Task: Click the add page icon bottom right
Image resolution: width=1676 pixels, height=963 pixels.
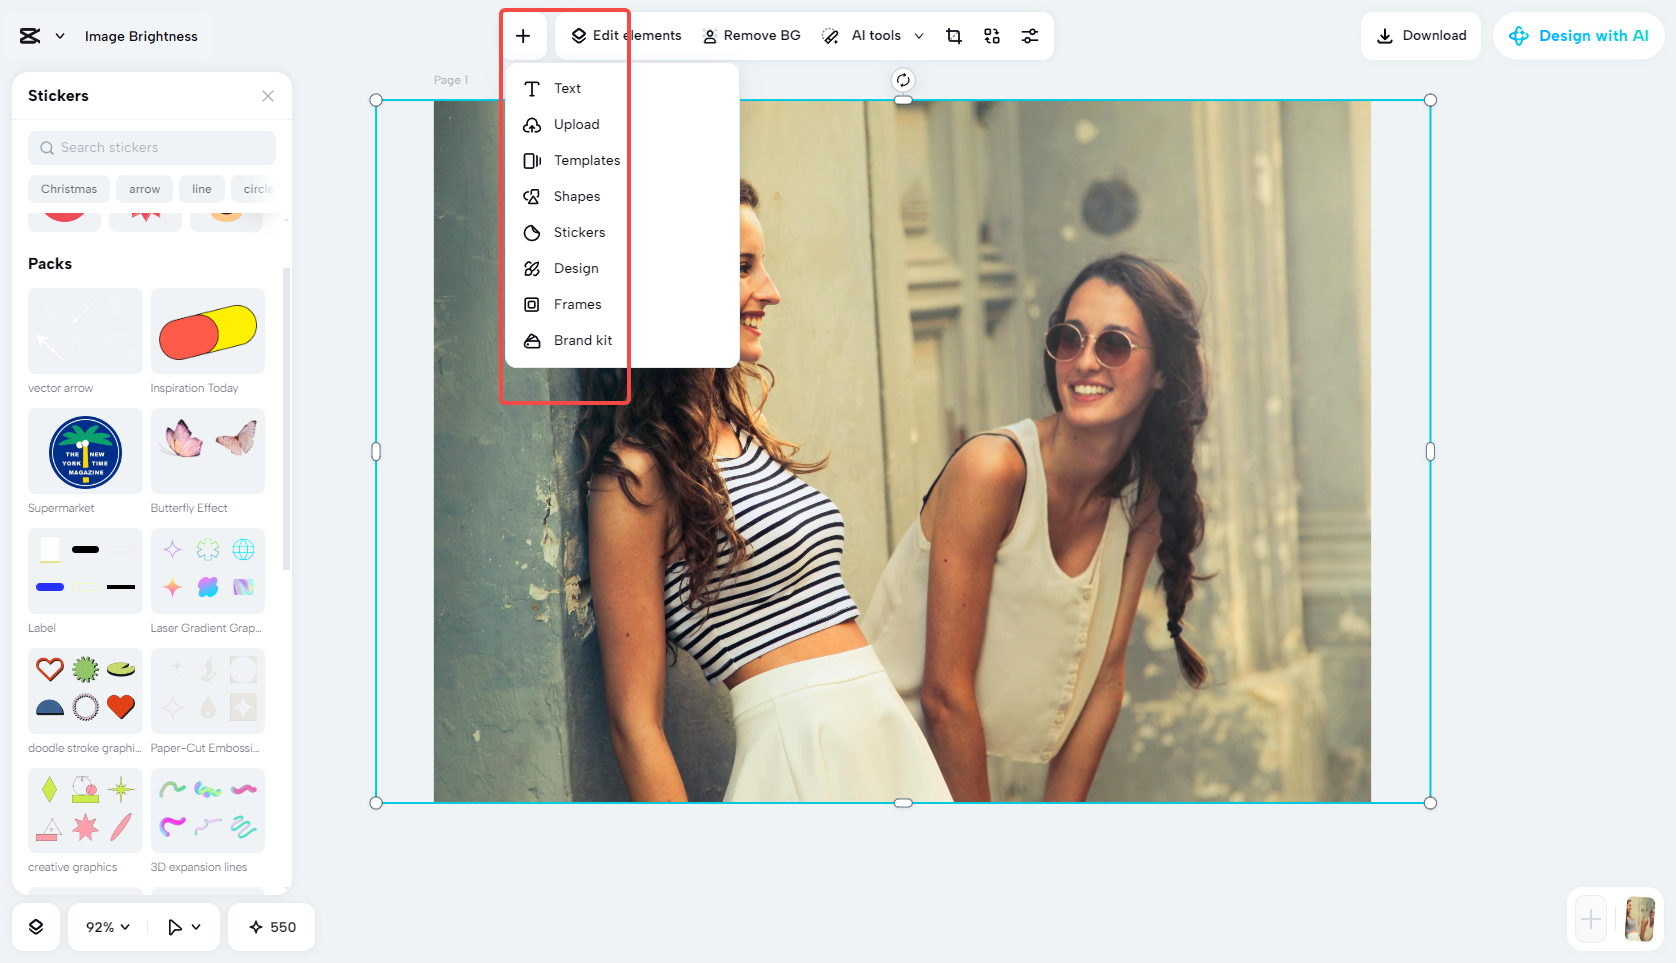Action: tap(1590, 919)
